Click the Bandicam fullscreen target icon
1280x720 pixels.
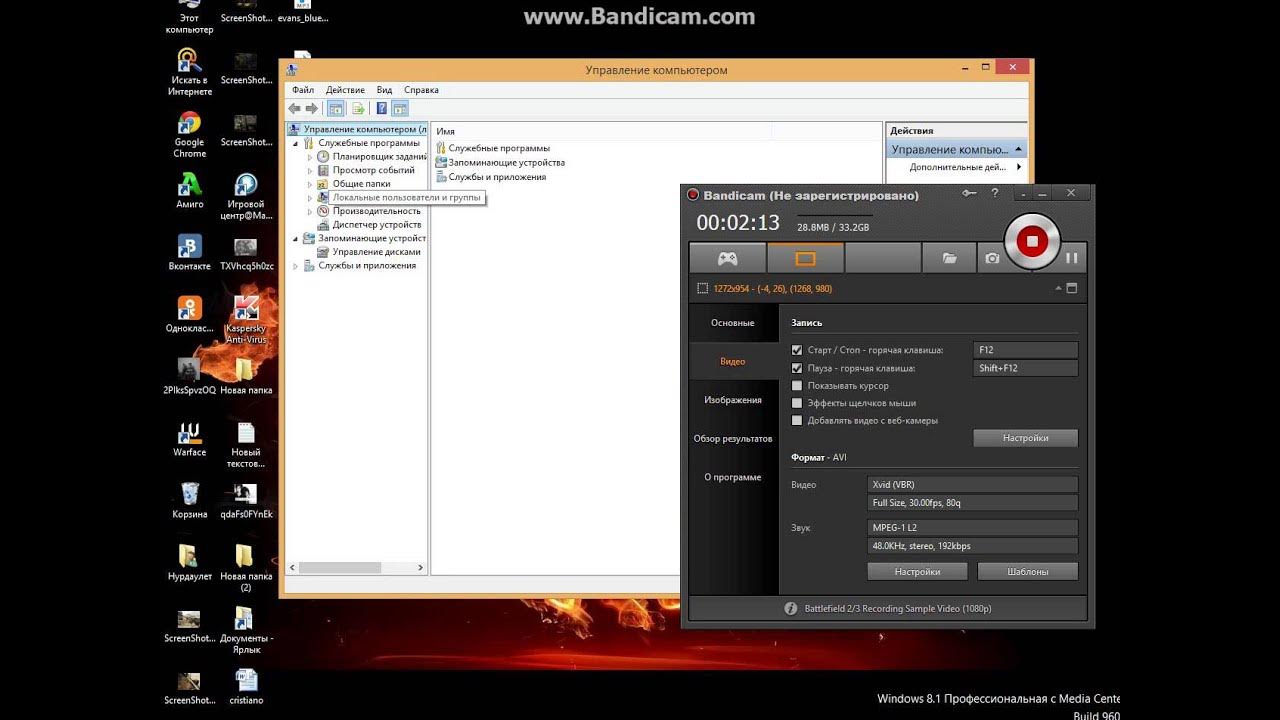(x=1072, y=288)
